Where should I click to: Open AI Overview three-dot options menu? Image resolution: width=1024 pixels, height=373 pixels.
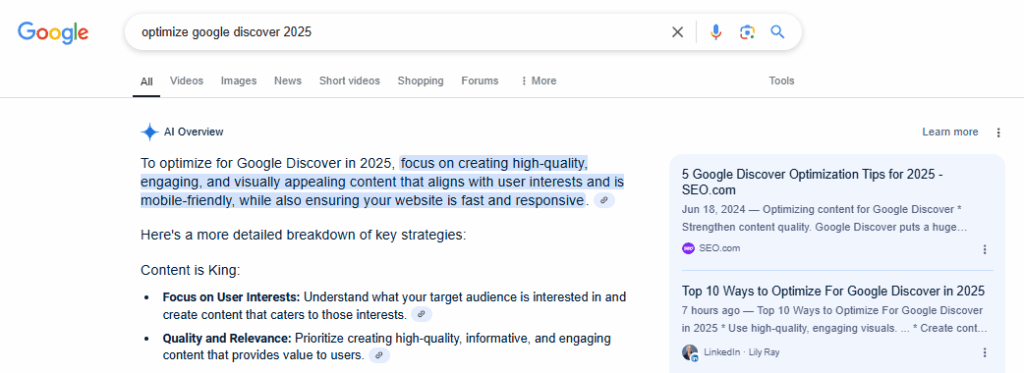(998, 133)
